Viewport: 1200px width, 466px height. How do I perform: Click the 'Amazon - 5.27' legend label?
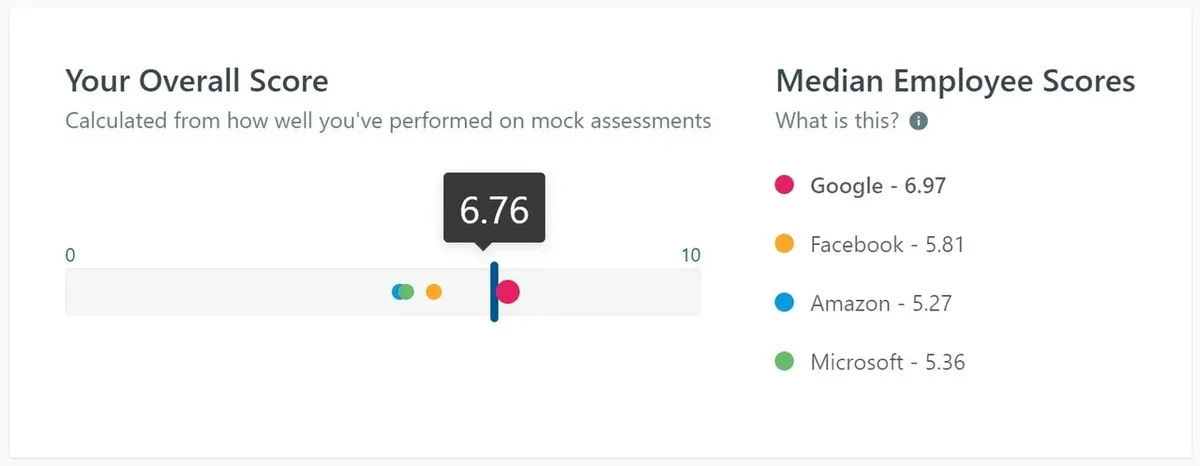point(881,303)
